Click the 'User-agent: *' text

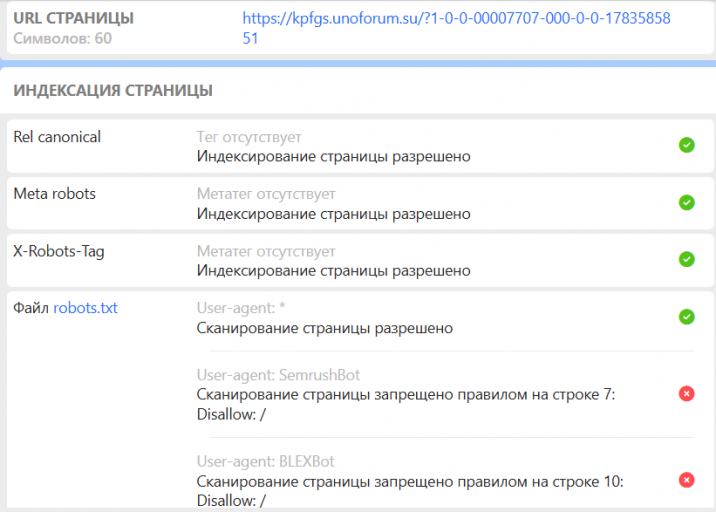241,308
